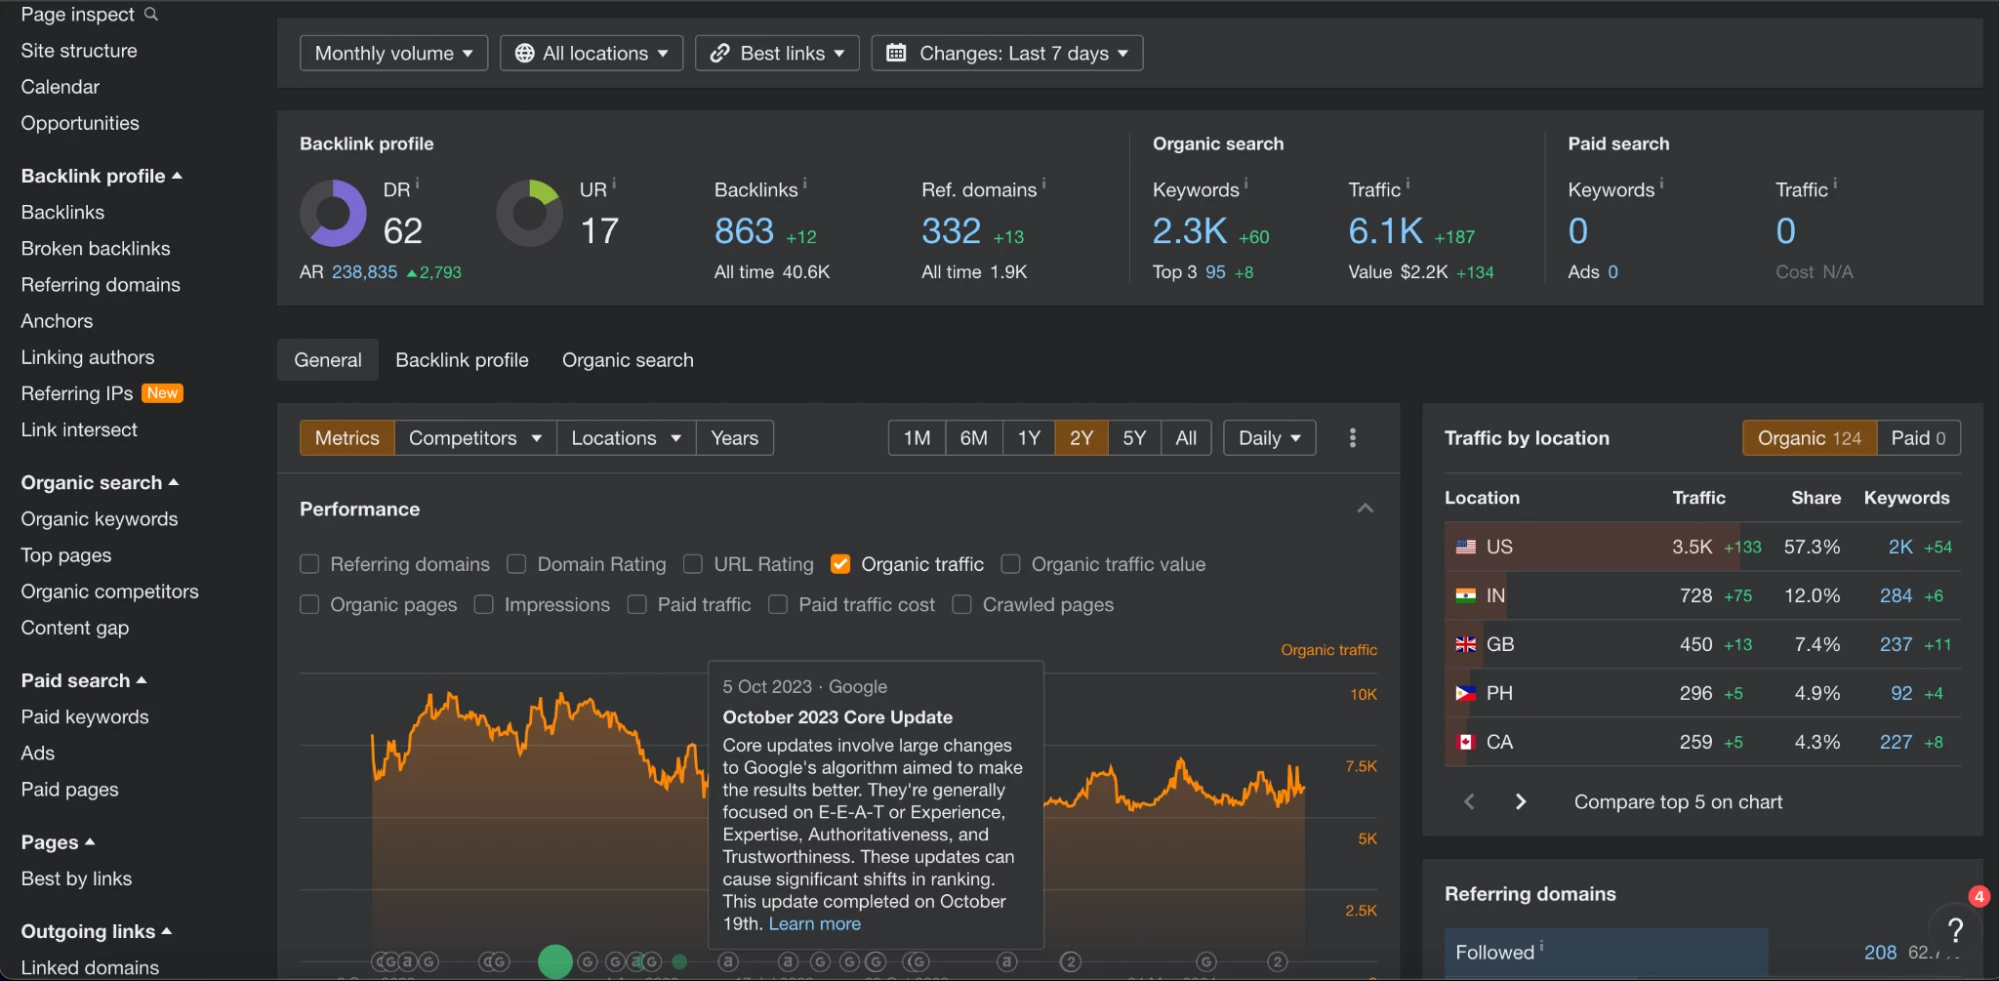Click the help question mark icon

click(1955, 930)
